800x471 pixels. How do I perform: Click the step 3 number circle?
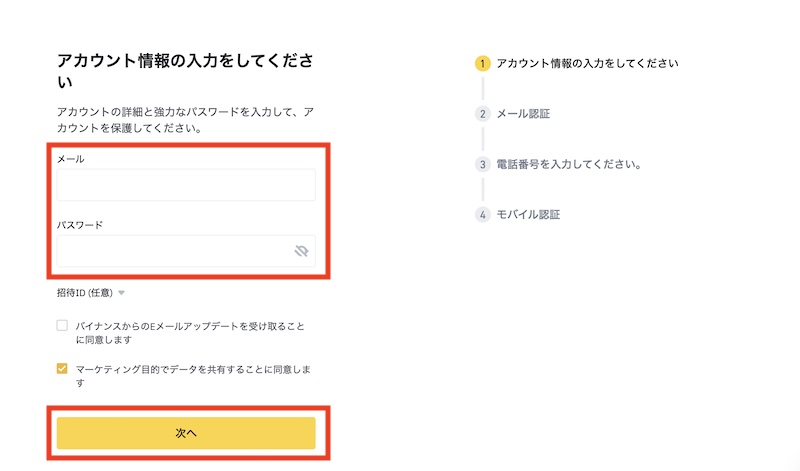click(x=482, y=164)
